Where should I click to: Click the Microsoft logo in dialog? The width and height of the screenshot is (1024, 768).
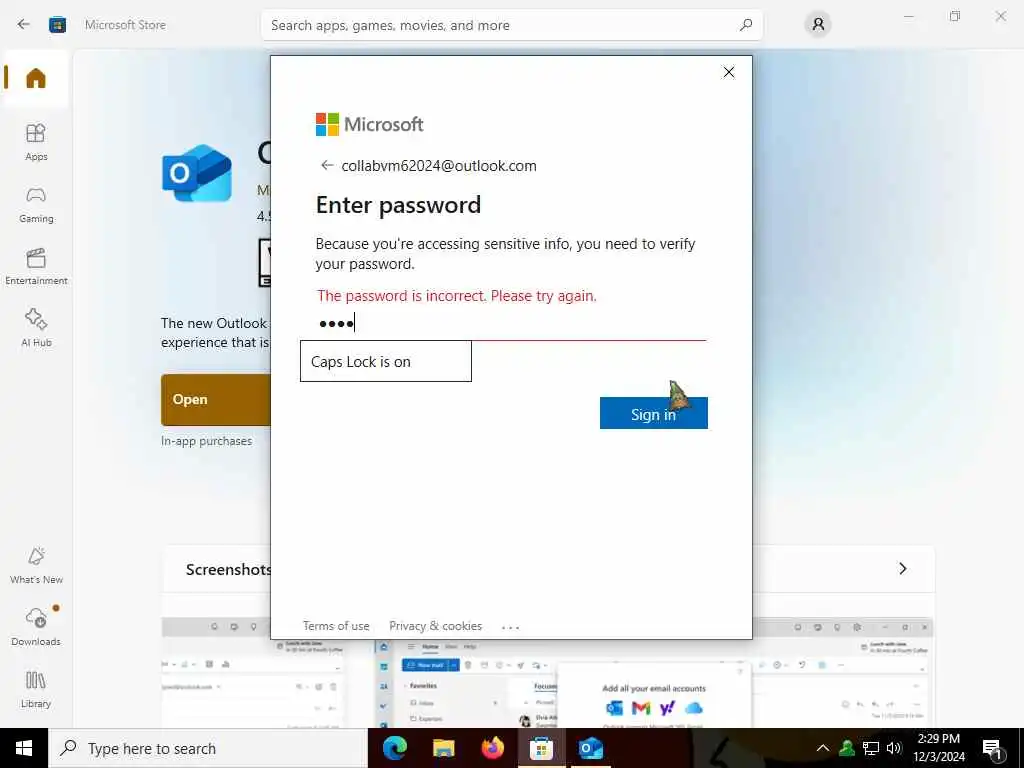tap(370, 124)
